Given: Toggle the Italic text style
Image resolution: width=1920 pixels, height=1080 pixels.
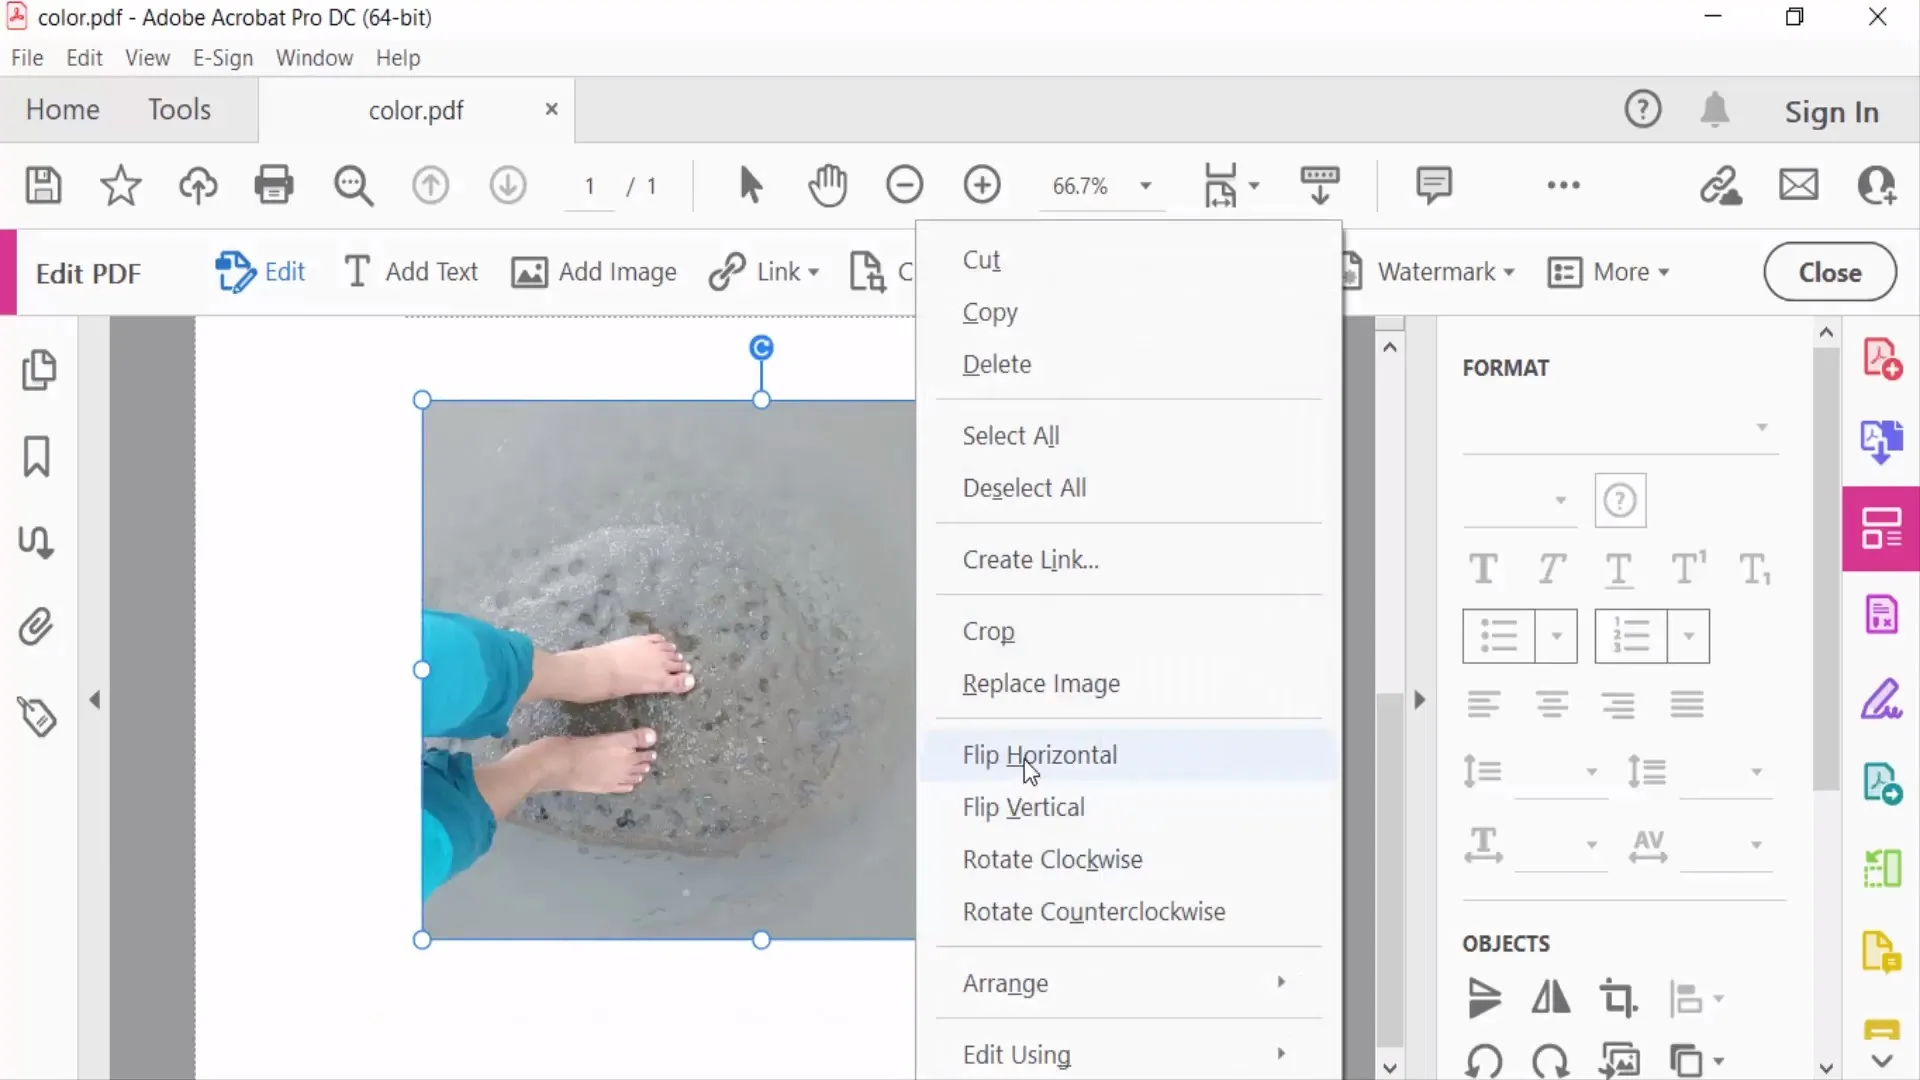Looking at the screenshot, I should click(1551, 569).
